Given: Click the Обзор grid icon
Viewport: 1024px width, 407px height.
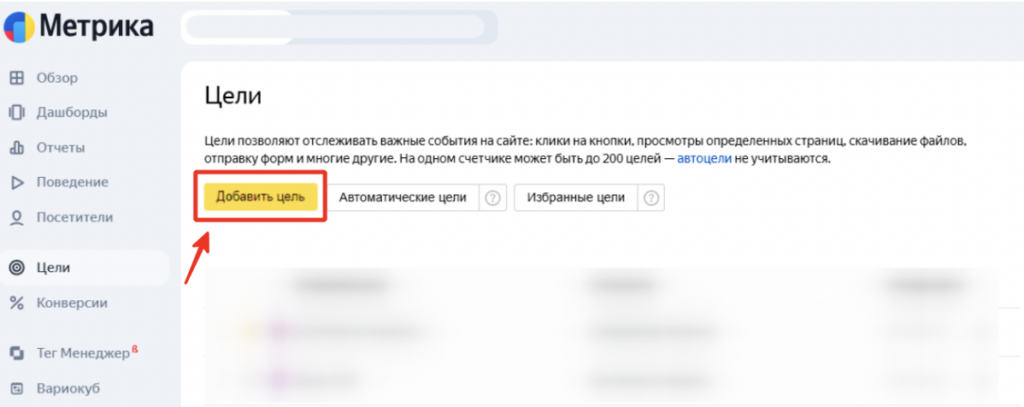Looking at the screenshot, I should pyautogui.click(x=17, y=78).
